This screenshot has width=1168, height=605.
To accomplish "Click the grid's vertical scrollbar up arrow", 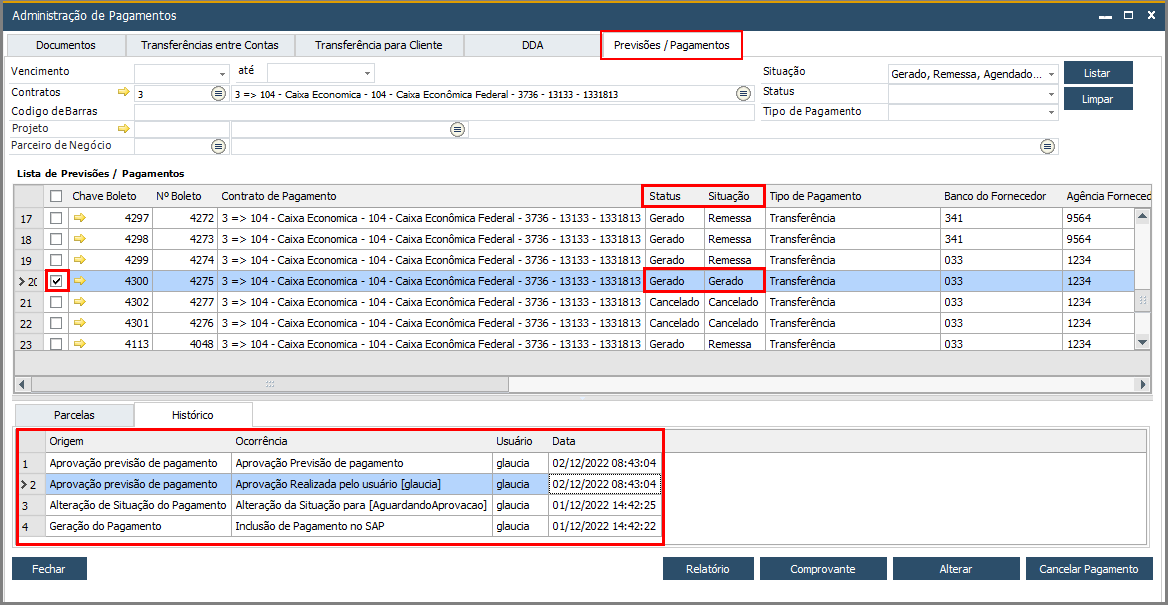I will coord(1143,215).
